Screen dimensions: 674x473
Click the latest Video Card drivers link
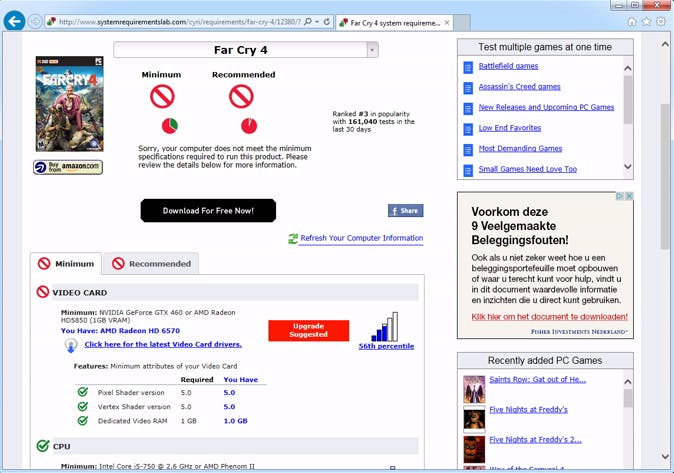tap(163, 344)
